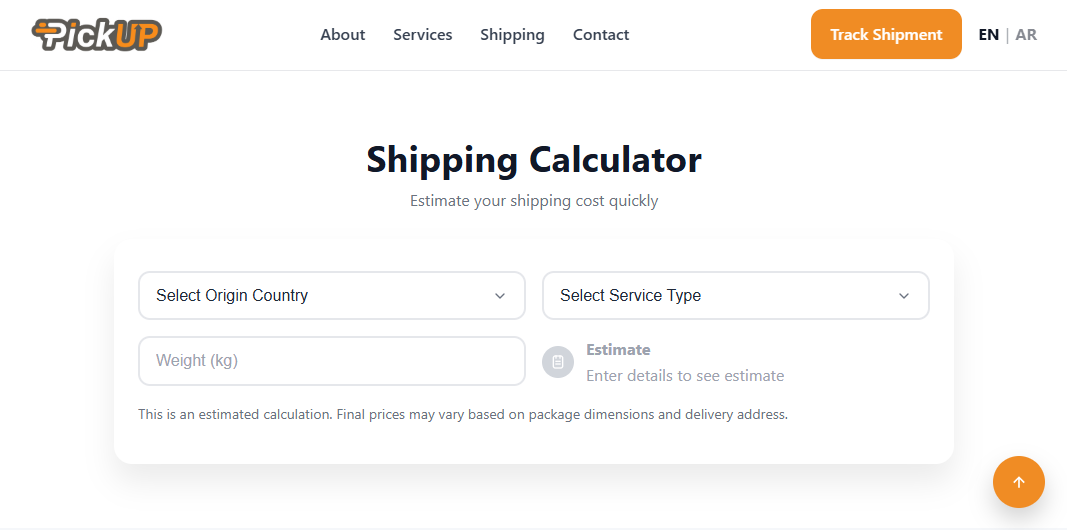Click the bold Estimate label
The height and width of the screenshot is (530, 1067).
pyautogui.click(x=618, y=350)
